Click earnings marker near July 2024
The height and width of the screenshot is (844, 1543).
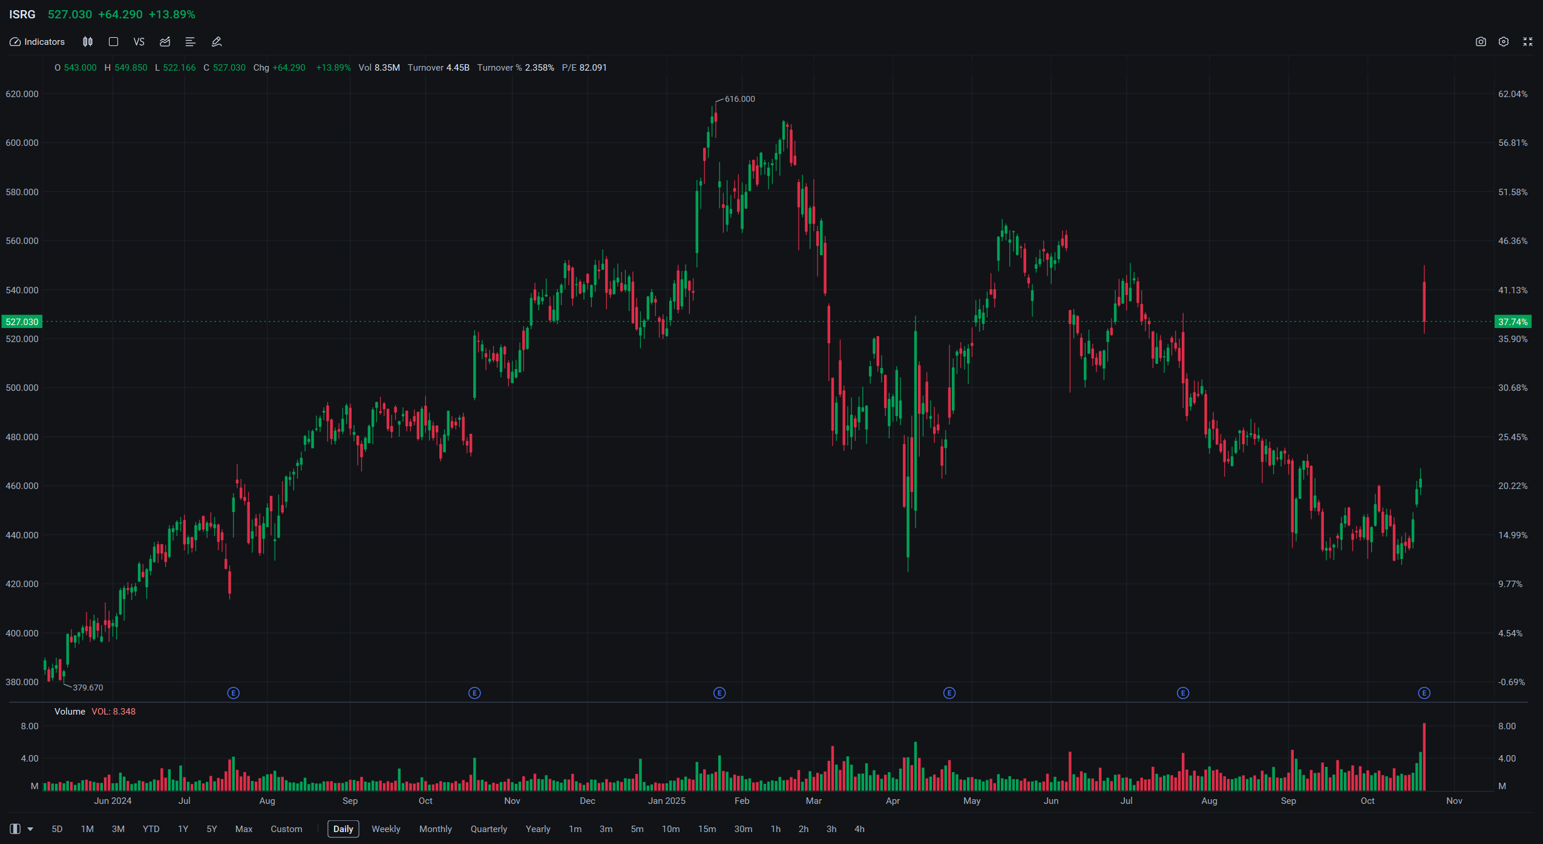click(x=233, y=693)
